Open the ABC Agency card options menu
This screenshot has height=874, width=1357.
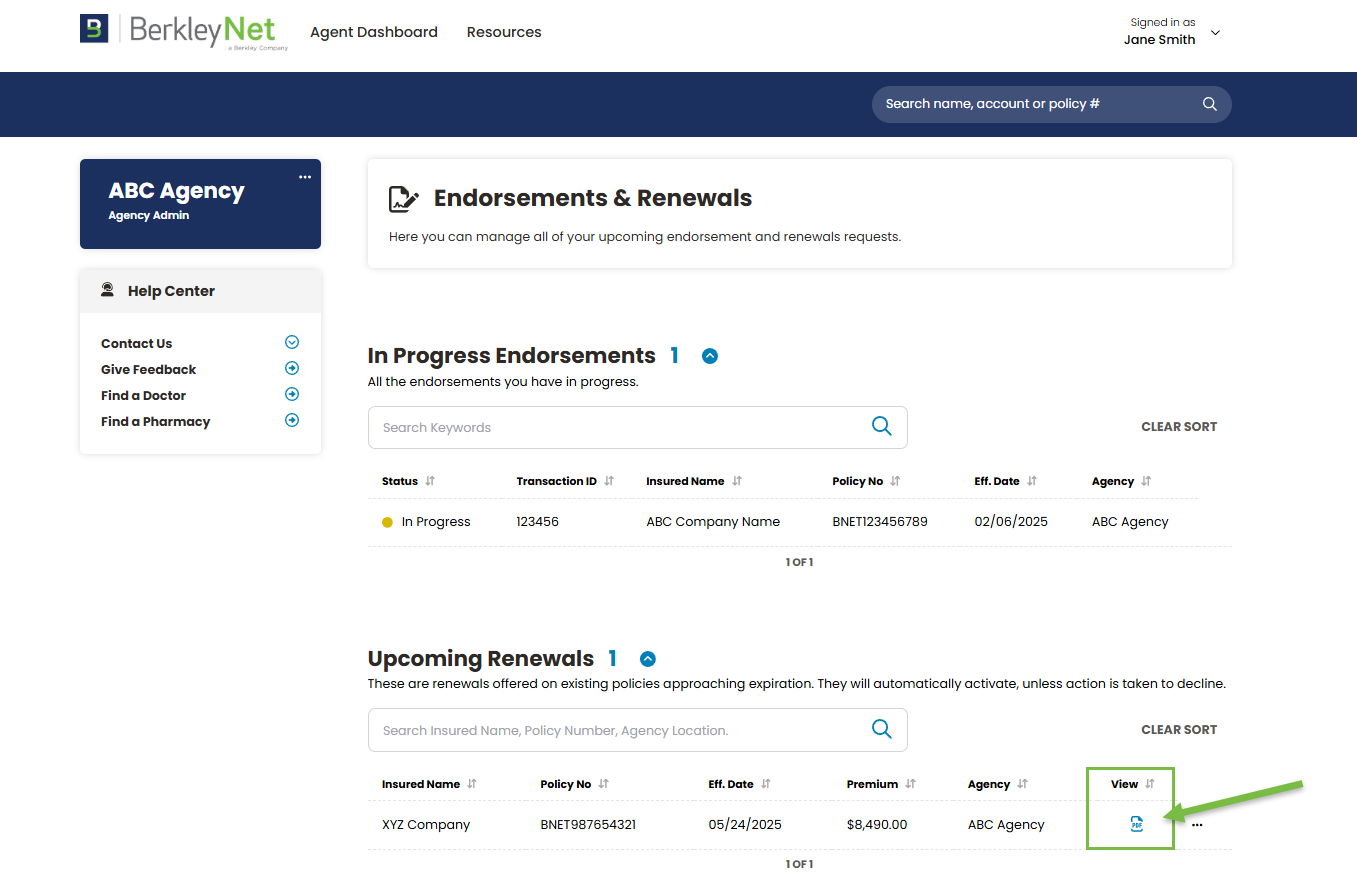coord(305,177)
